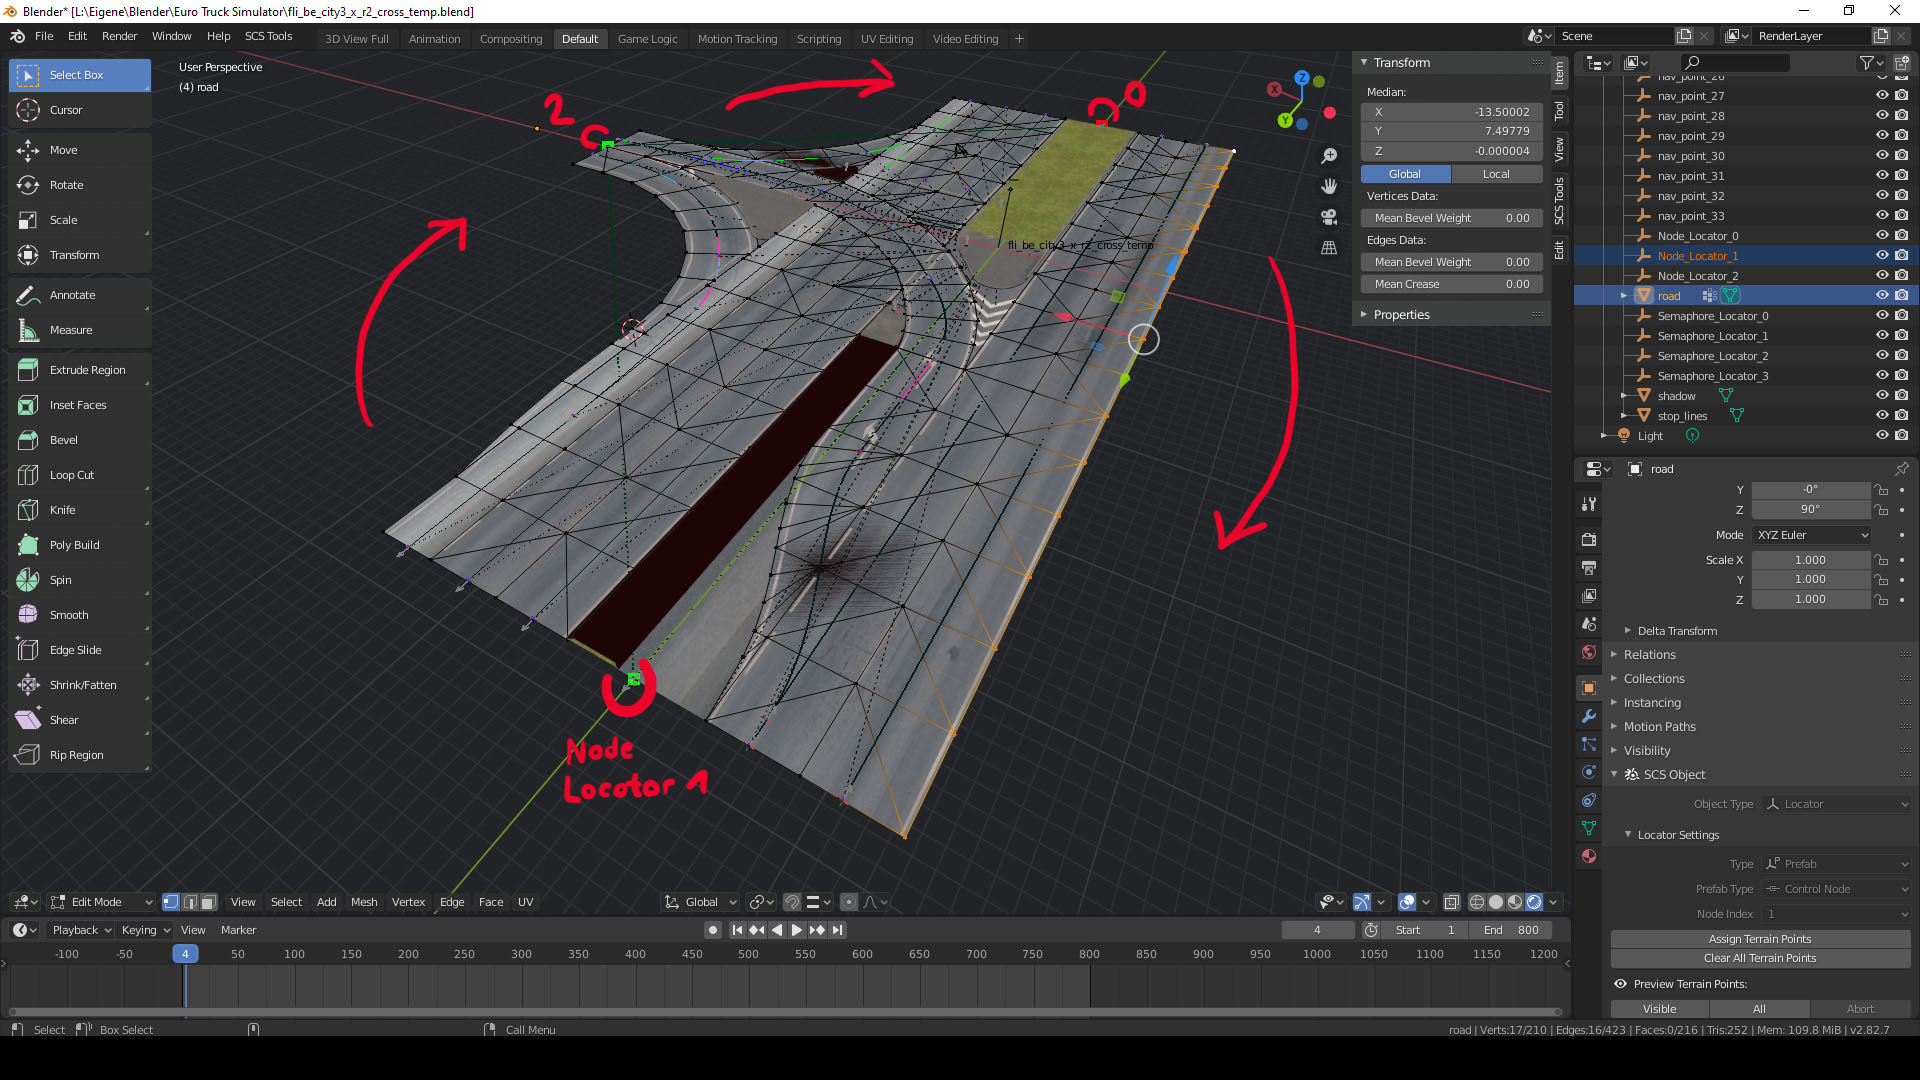The height and width of the screenshot is (1080, 1920).
Task: Expand Delta Transform section
Action: pyautogui.click(x=1677, y=631)
